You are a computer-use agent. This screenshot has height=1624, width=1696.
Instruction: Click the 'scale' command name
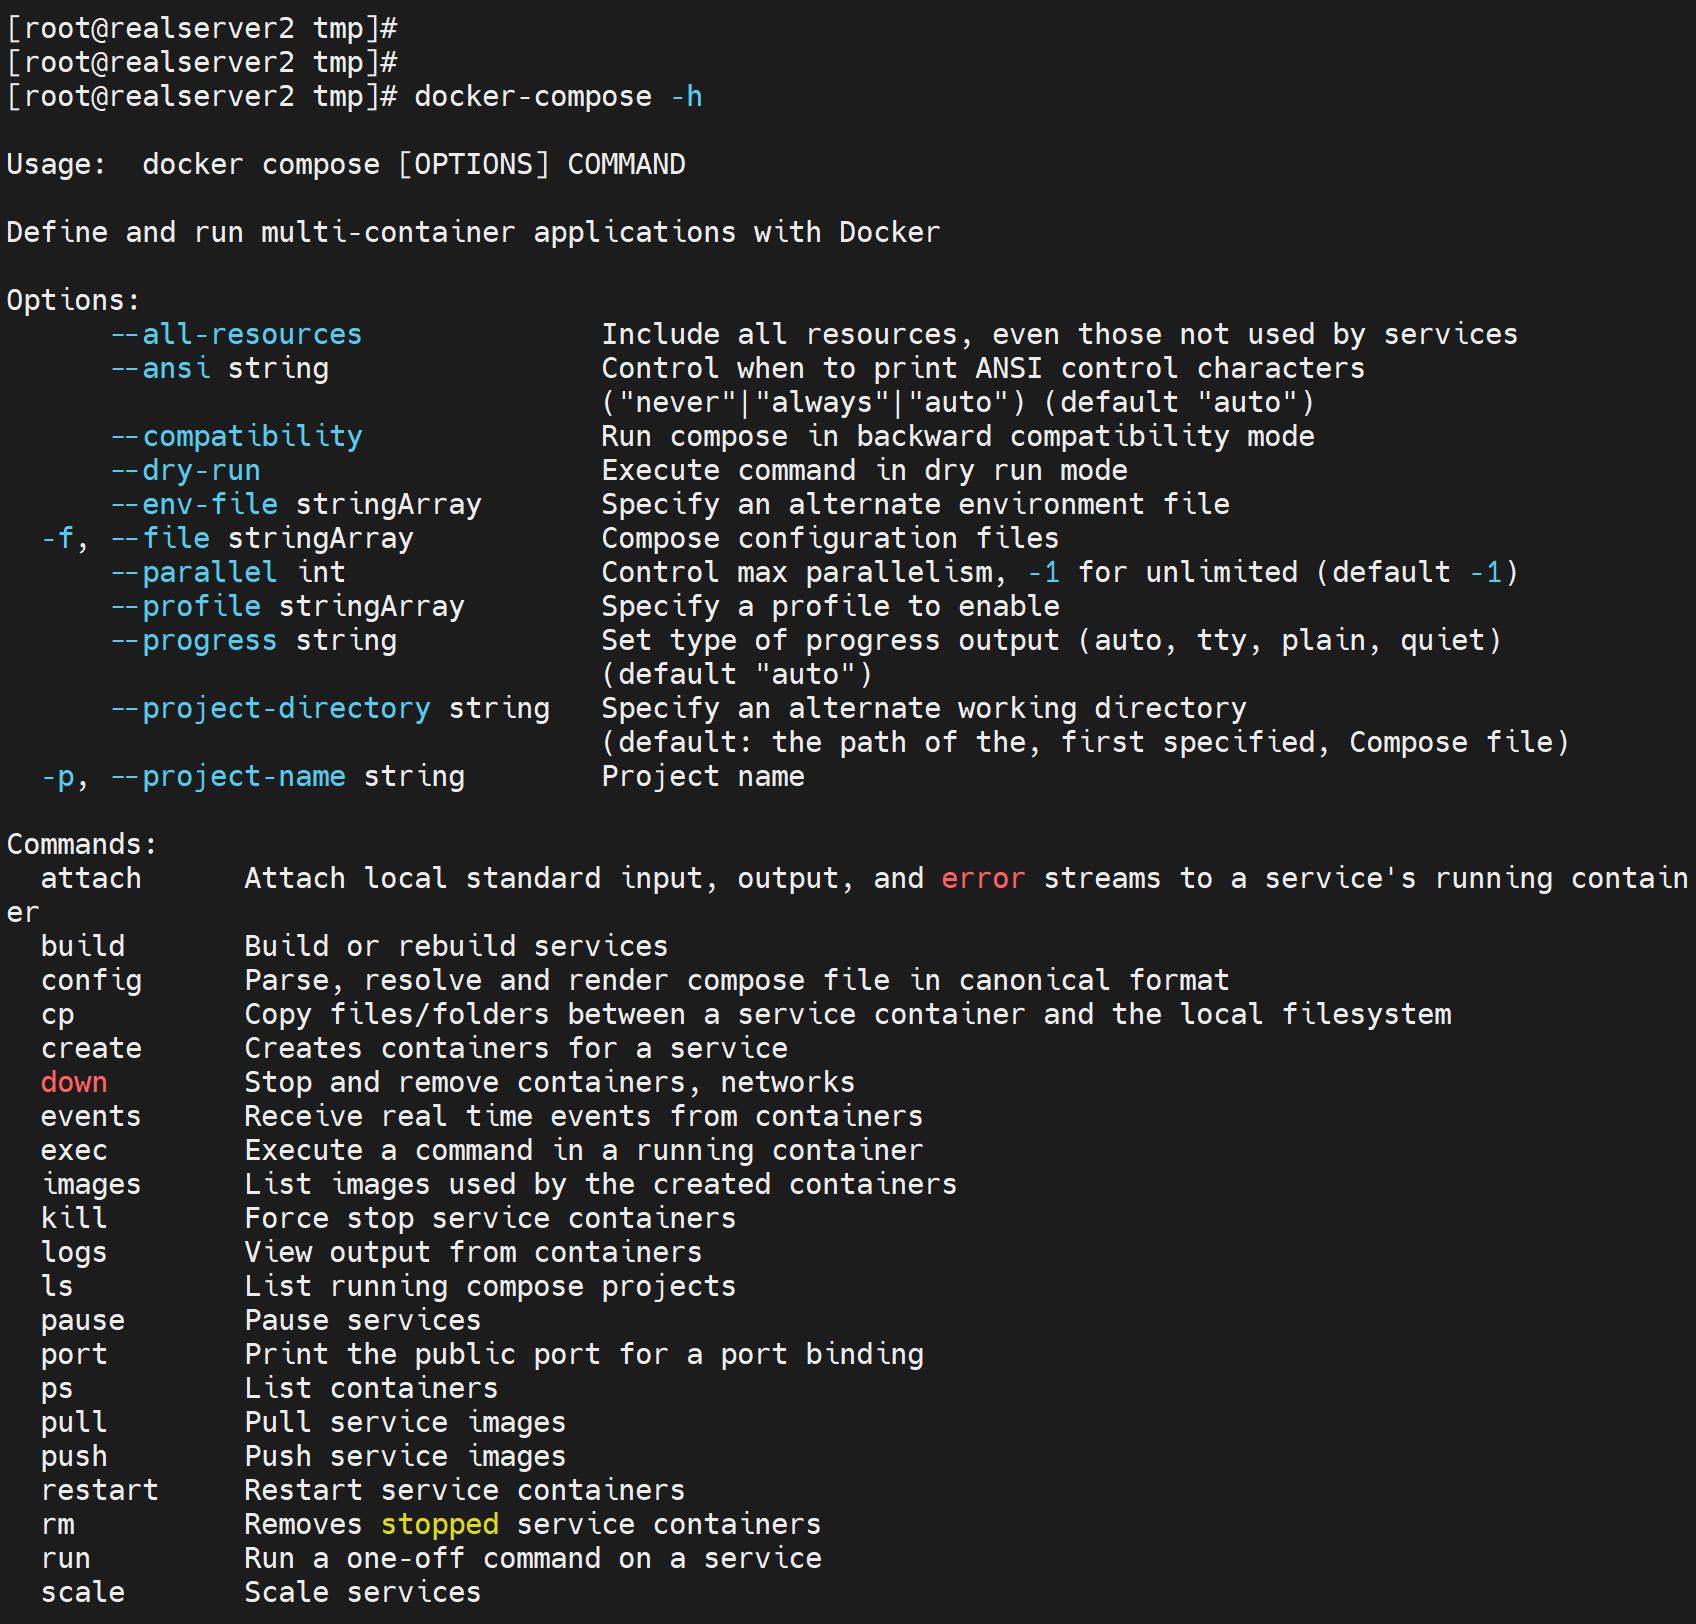[83, 1592]
